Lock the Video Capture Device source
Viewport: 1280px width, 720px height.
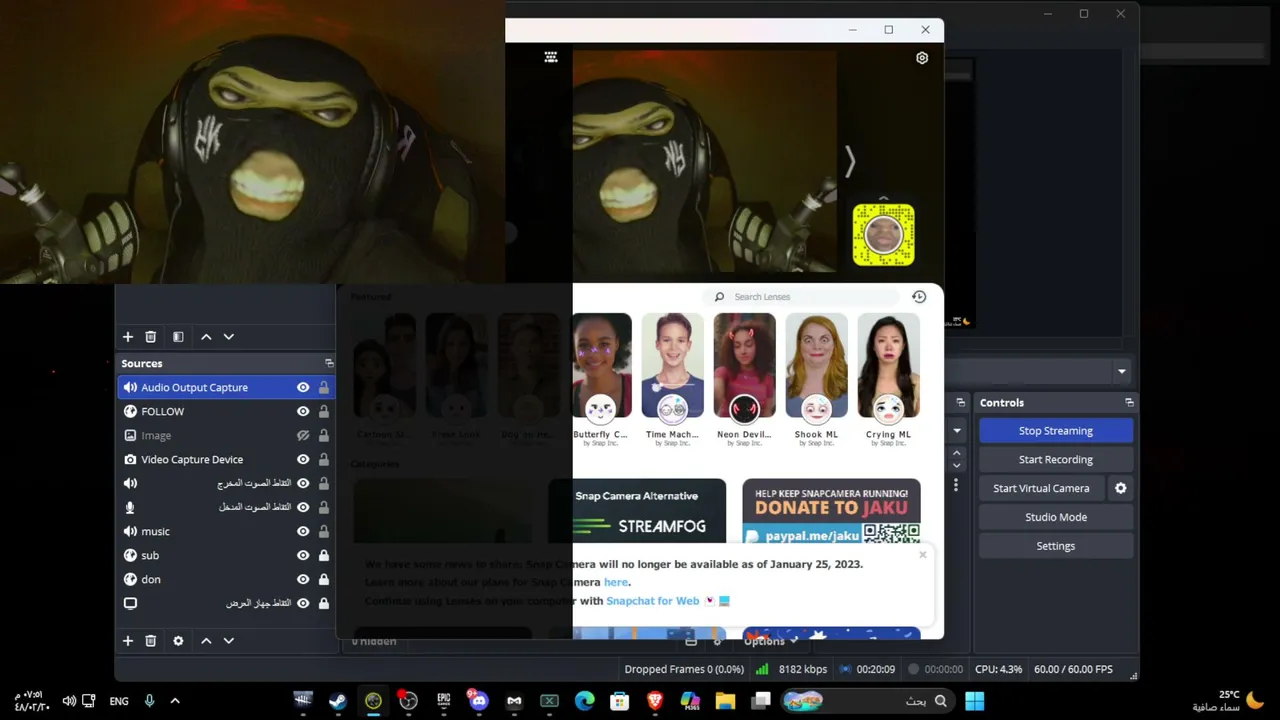324,459
